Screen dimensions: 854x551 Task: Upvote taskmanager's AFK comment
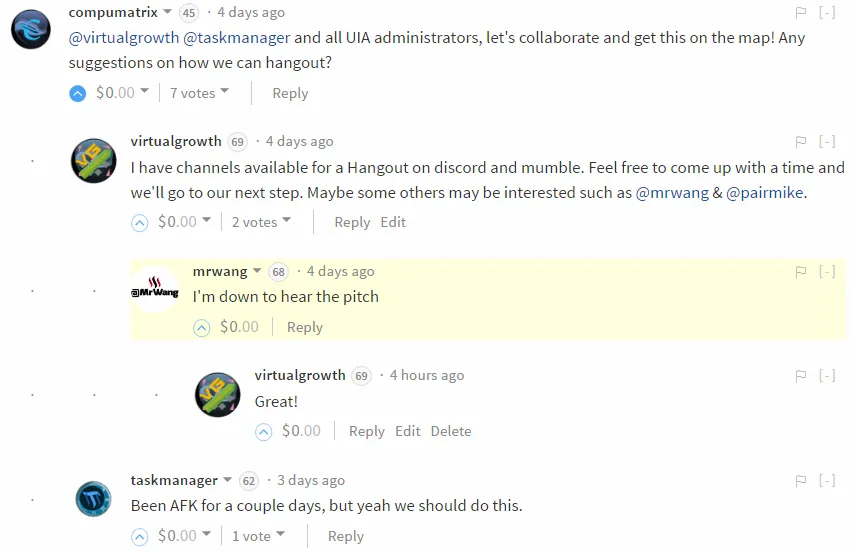[139, 537]
